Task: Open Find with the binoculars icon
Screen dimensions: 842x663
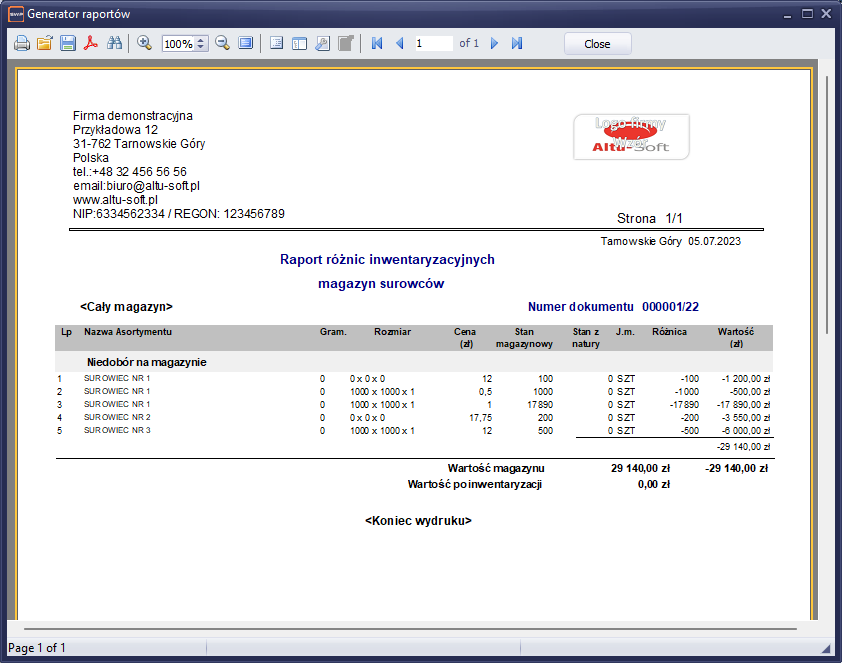Action: 114,44
